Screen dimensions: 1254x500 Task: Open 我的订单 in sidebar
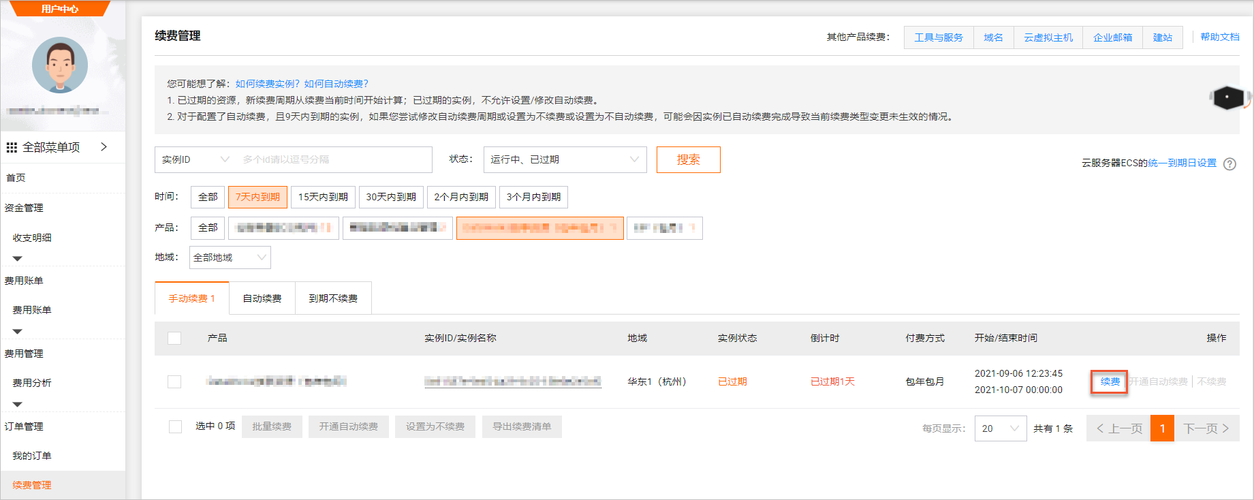tap(32, 456)
